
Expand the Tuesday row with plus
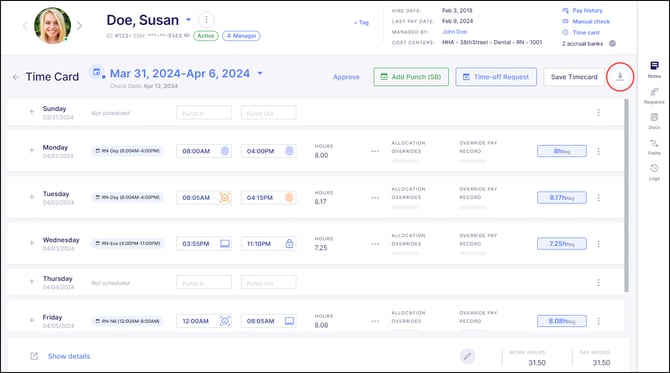[32, 197]
